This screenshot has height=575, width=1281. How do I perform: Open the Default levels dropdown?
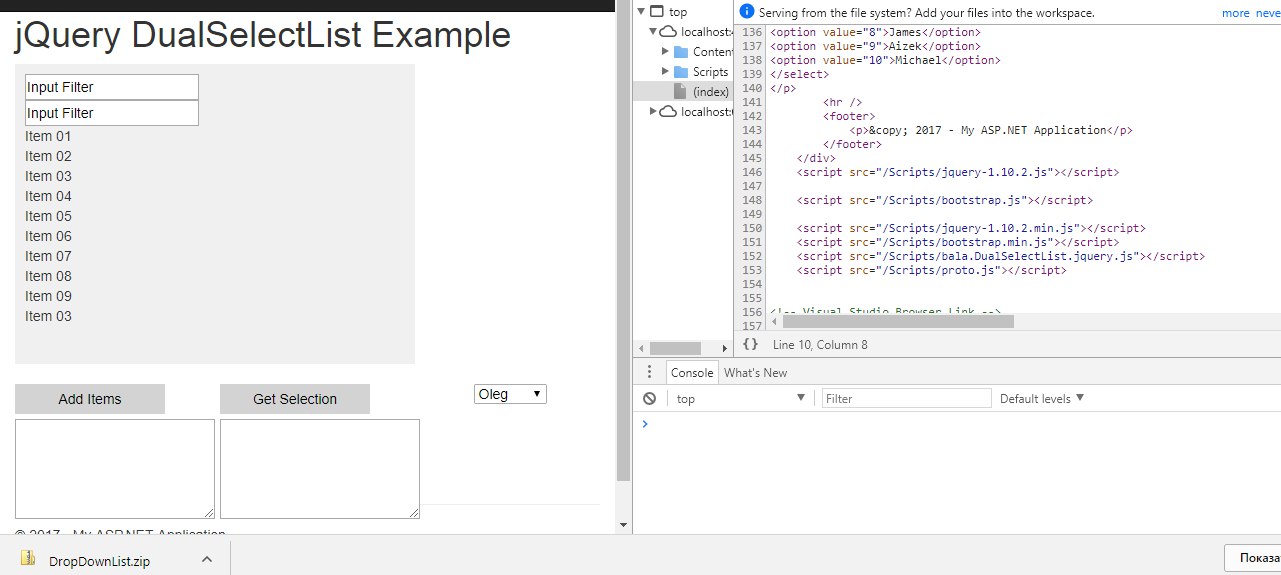coord(1042,398)
